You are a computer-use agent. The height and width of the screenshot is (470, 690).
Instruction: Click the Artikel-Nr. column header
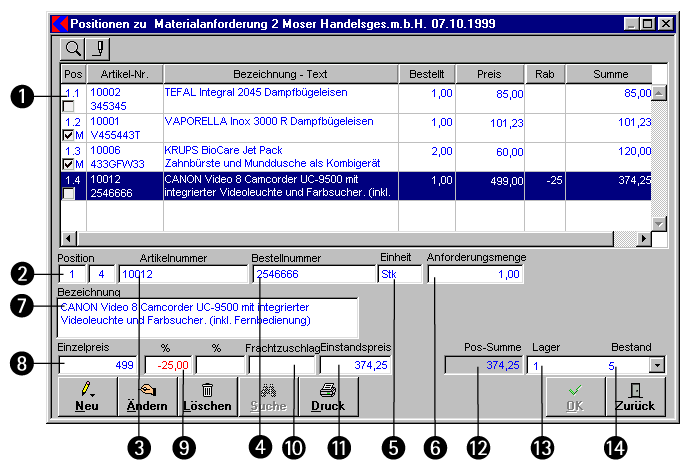click(125, 74)
